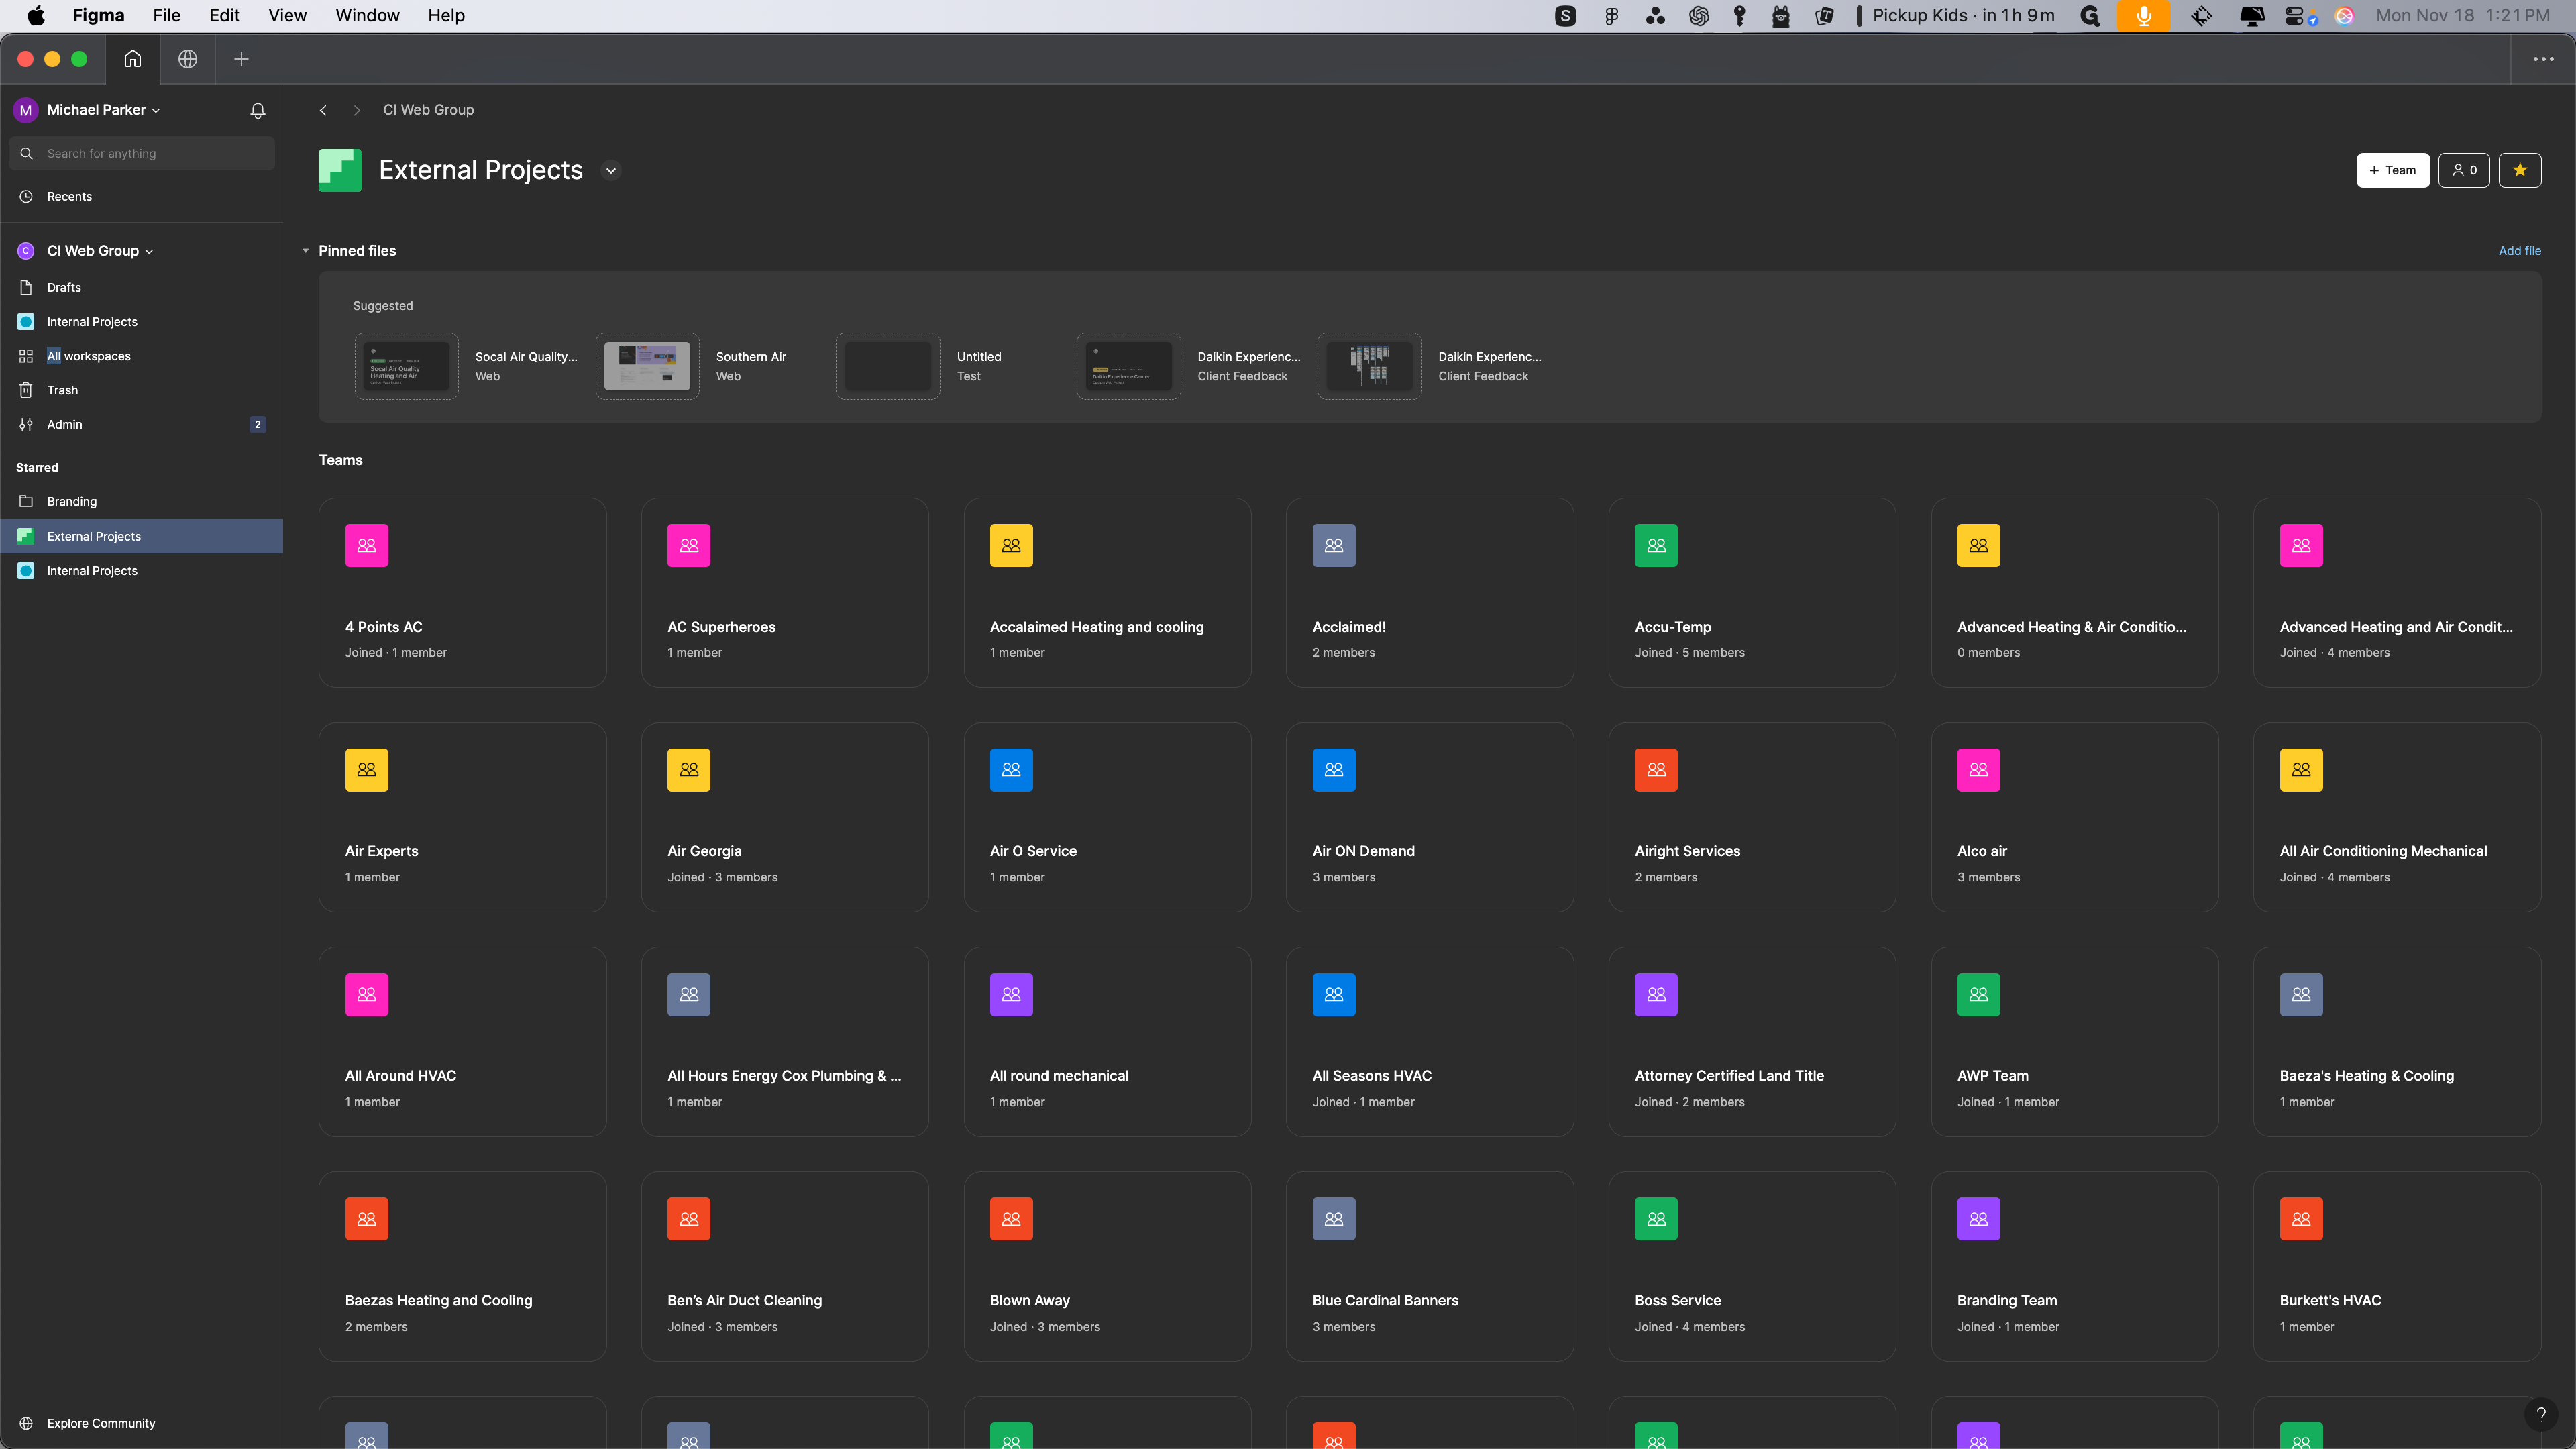Screen dimensions: 2576x1449
Task: Open the Air Georgia team card
Action: point(785,817)
